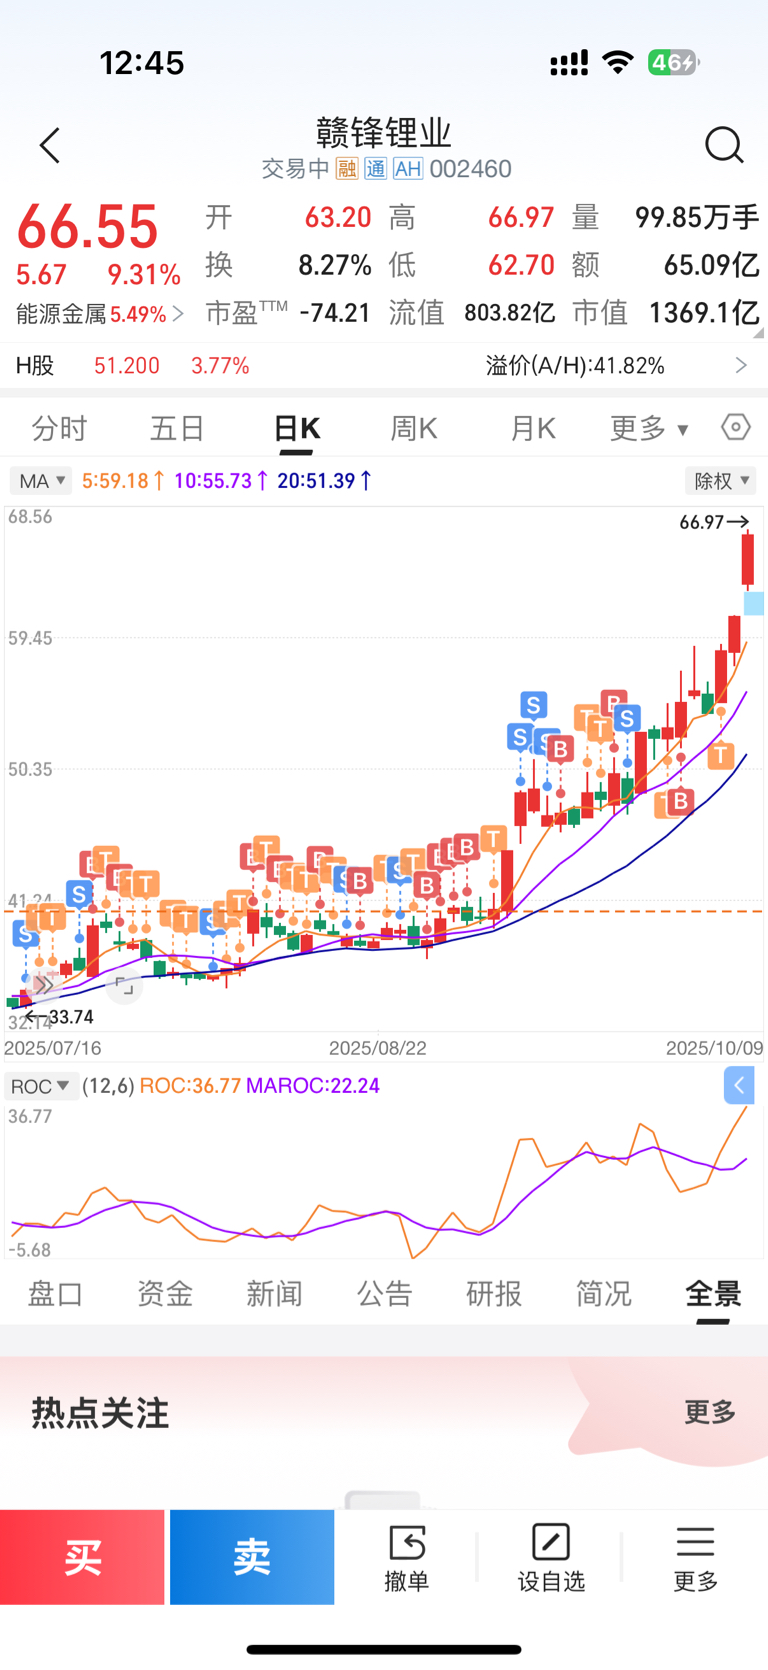This screenshot has width=768, height=1670.
Task: Expand the 更多 chart period dropdown
Action: (649, 429)
